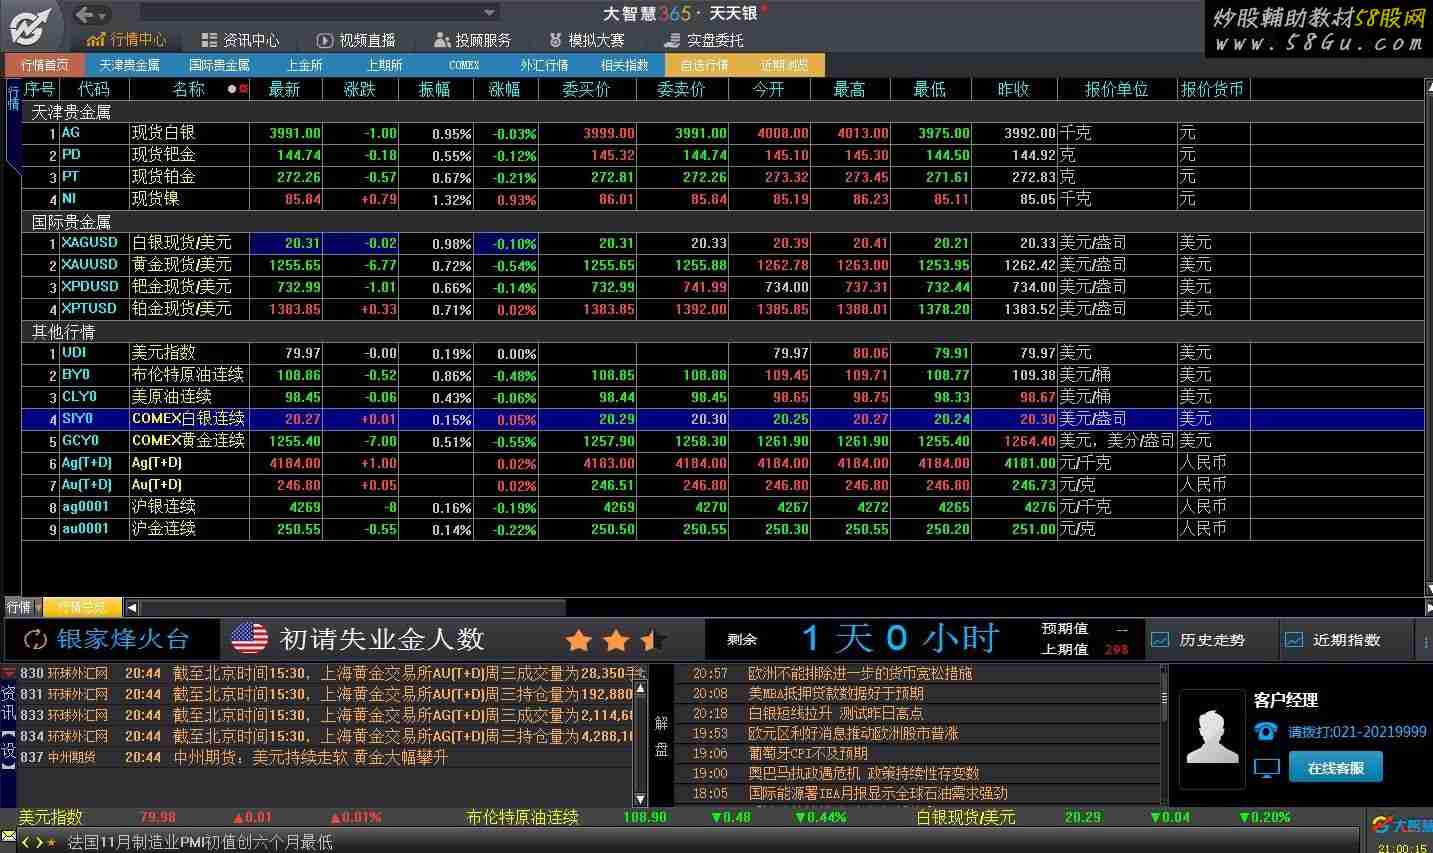Click the 资讯中心 grid icon

[x=209, y=40]
